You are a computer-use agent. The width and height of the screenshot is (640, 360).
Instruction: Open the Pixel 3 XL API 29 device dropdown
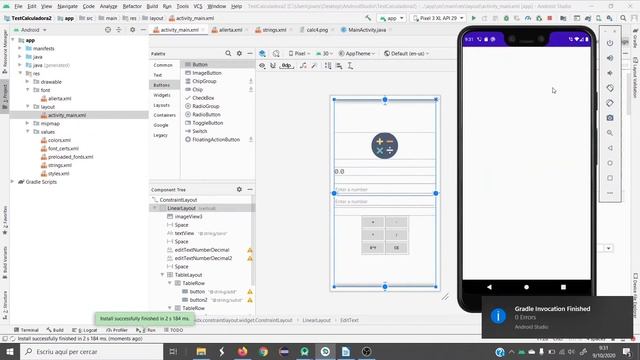(x=439, y=18)
